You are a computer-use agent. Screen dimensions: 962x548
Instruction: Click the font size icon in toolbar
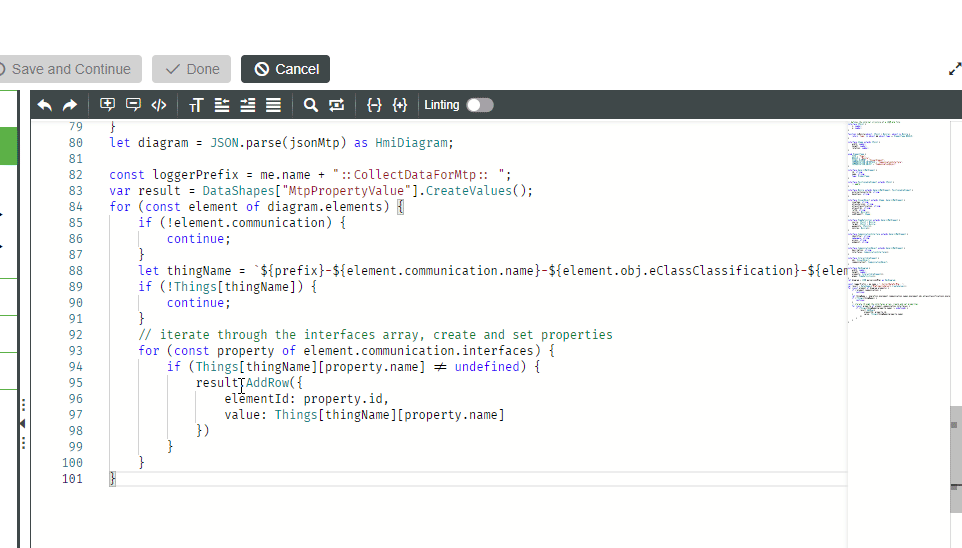click(196, 105)
